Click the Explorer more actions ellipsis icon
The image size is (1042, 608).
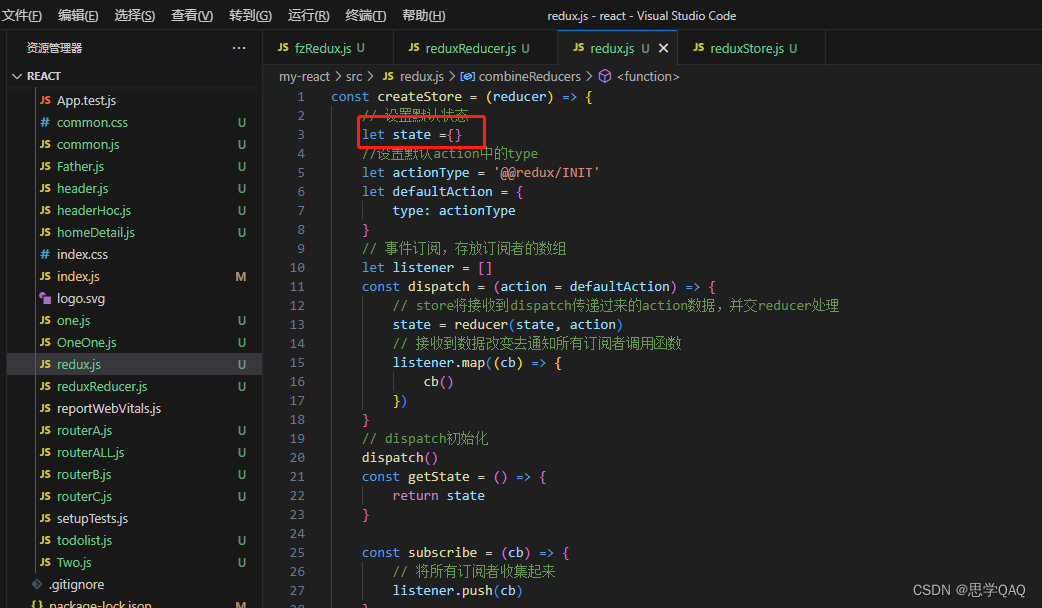click(239, 47)
